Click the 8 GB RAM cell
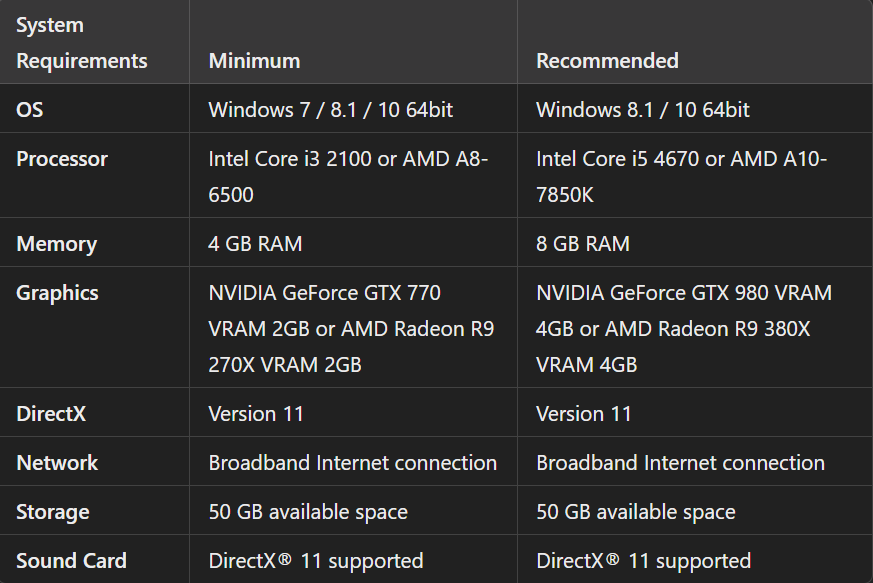 point(583,244)
